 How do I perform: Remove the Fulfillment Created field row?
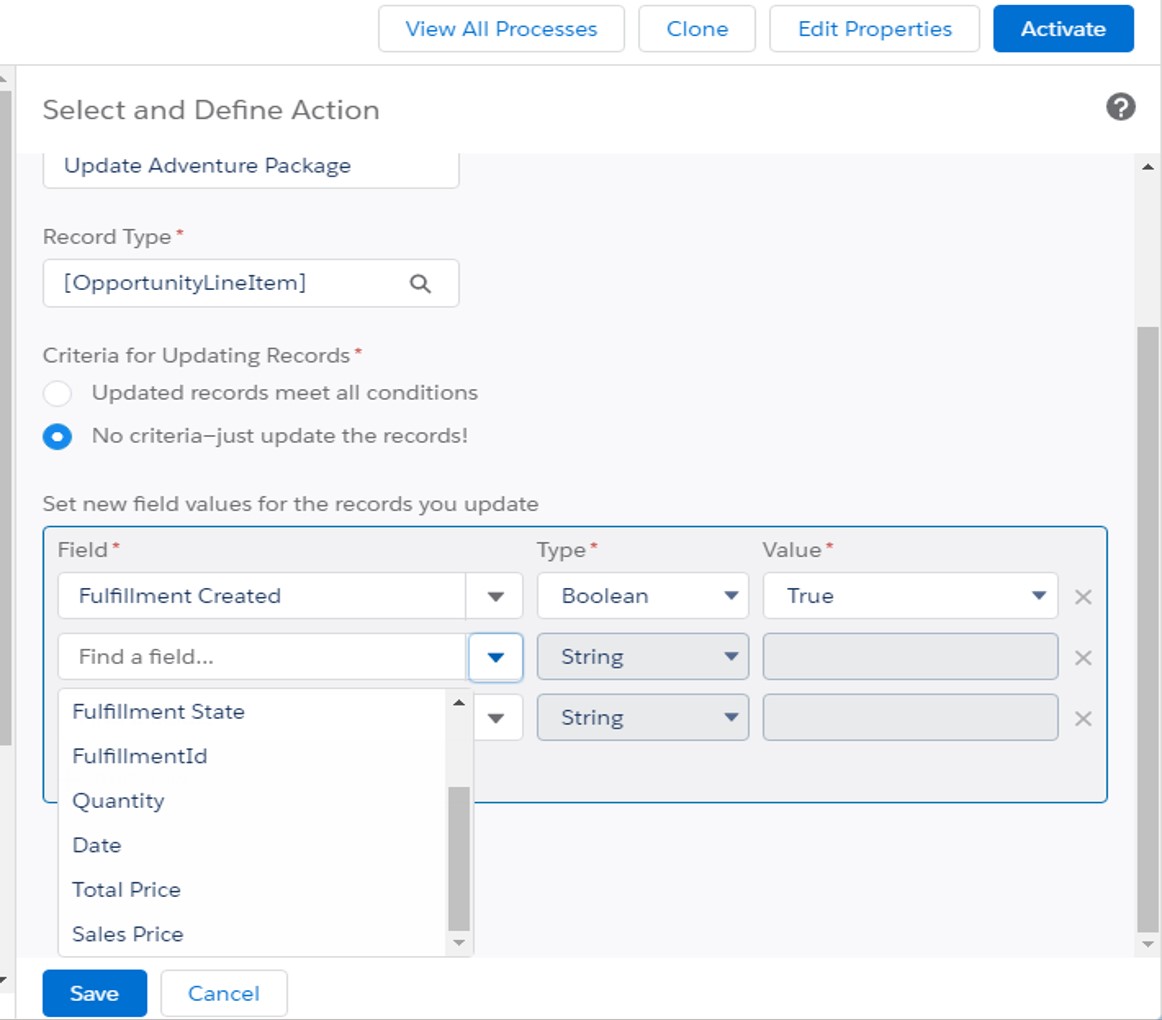(1082, 597)
